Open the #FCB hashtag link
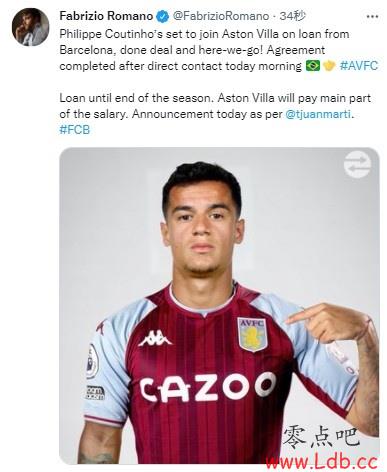 pyautogui.click(x=75, y=130)
